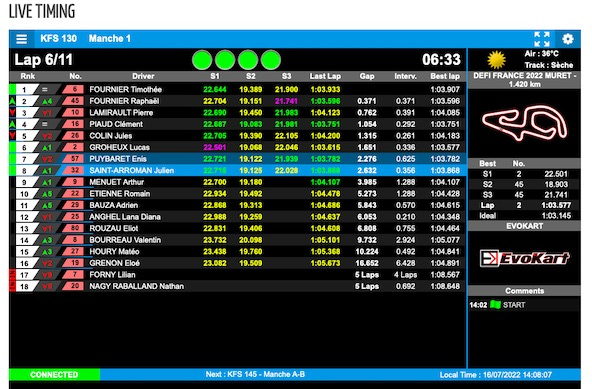The width and height of the screenshot is (592, 389).
Task: Click the Local Time display in status bar
Action: 495,375
